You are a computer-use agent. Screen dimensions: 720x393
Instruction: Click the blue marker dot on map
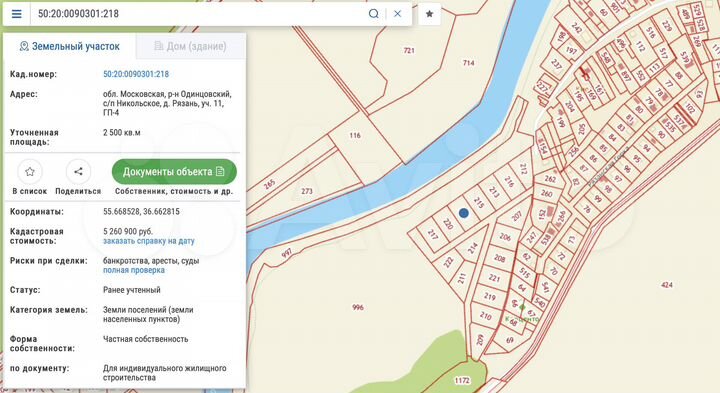click(464, 213)
